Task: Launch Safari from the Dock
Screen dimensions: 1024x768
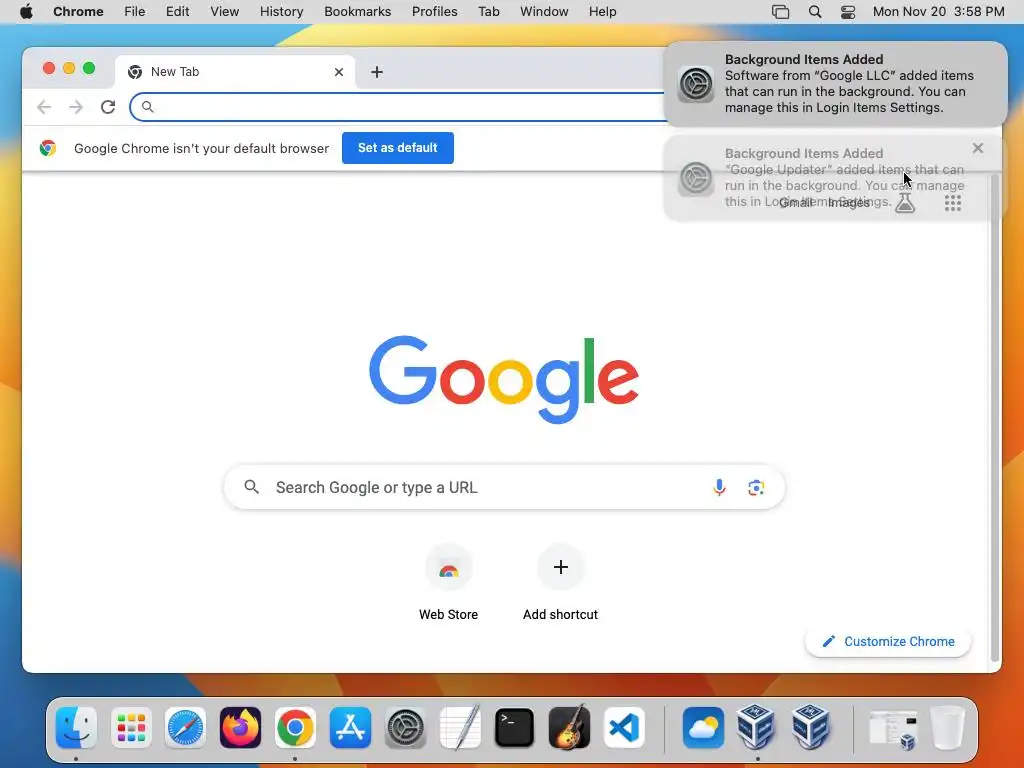Action: pyautogui.click(x=185, y=727)
